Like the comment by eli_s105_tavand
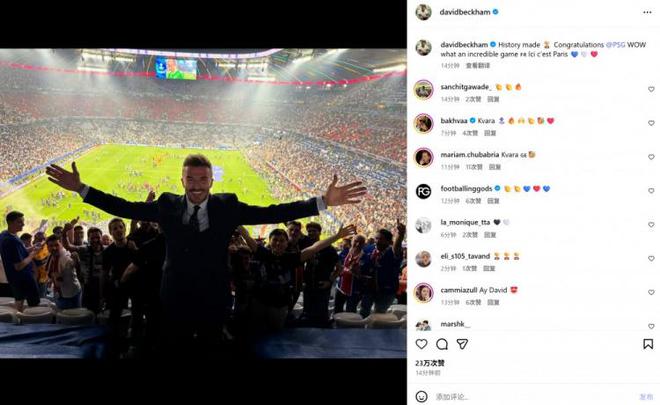660x405 pixels. pyautogui.click(x=651, y=259)
